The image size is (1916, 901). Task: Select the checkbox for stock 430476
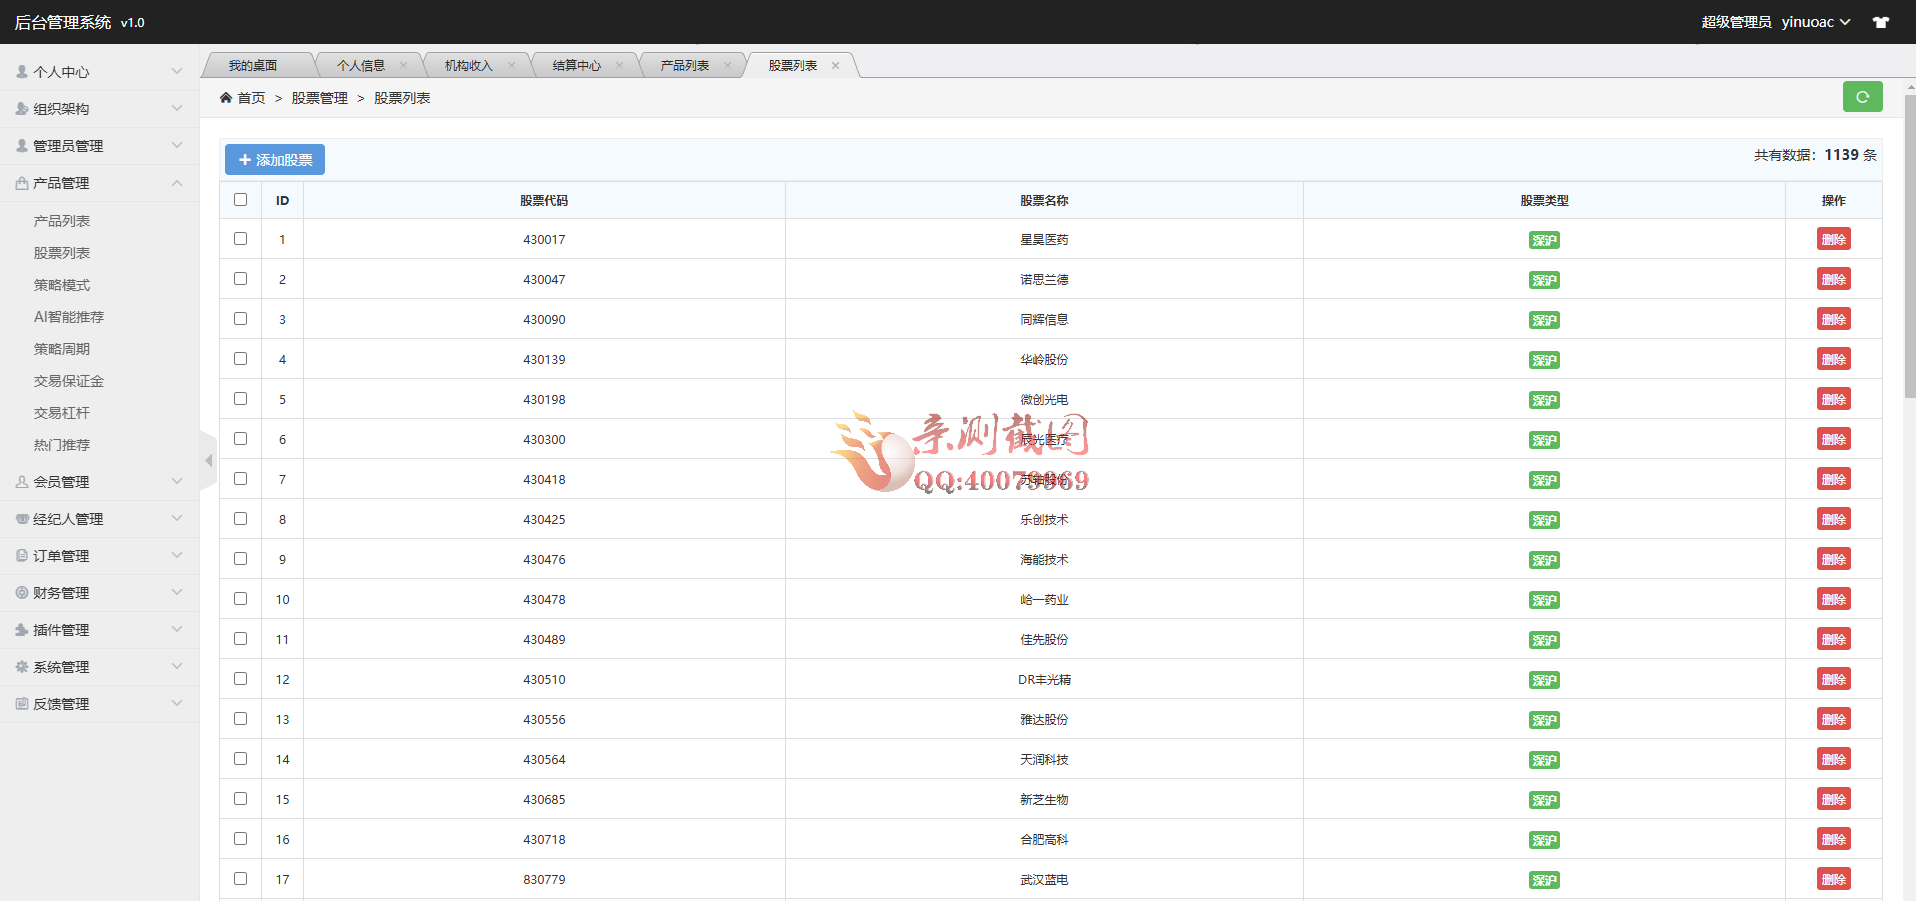point(240,559)
